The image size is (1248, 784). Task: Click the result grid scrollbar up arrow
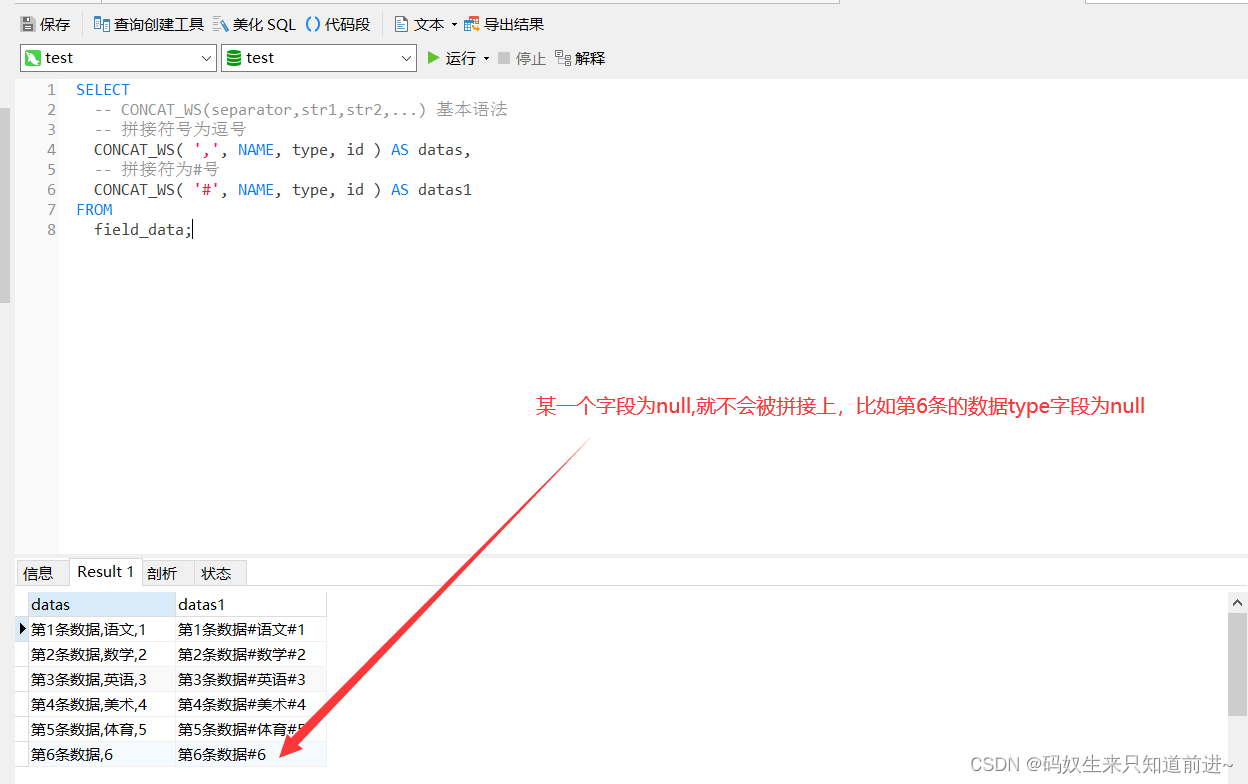point(1237,601)
